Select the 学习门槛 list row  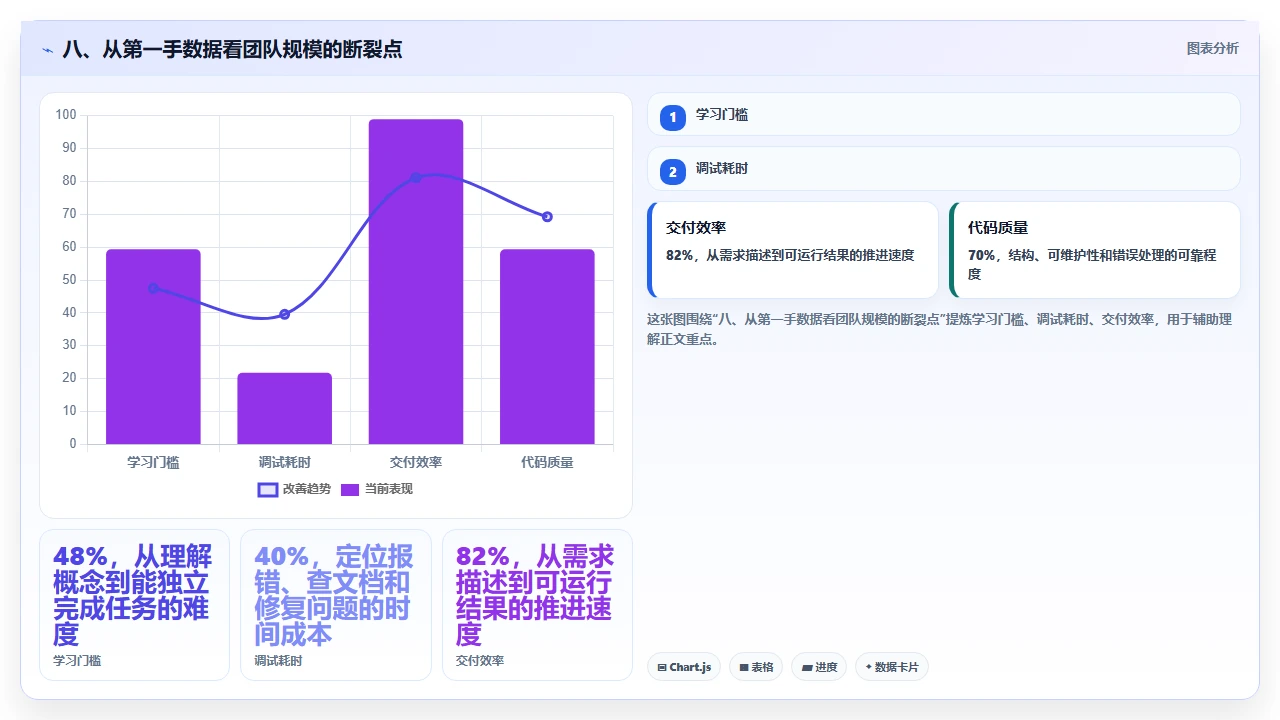(944, 114)
